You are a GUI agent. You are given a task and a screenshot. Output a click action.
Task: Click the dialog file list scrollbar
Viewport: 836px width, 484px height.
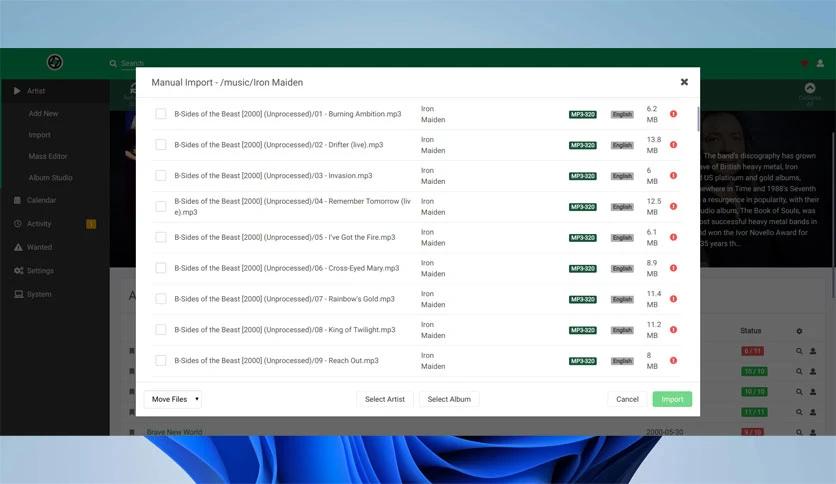click(698, 118)
